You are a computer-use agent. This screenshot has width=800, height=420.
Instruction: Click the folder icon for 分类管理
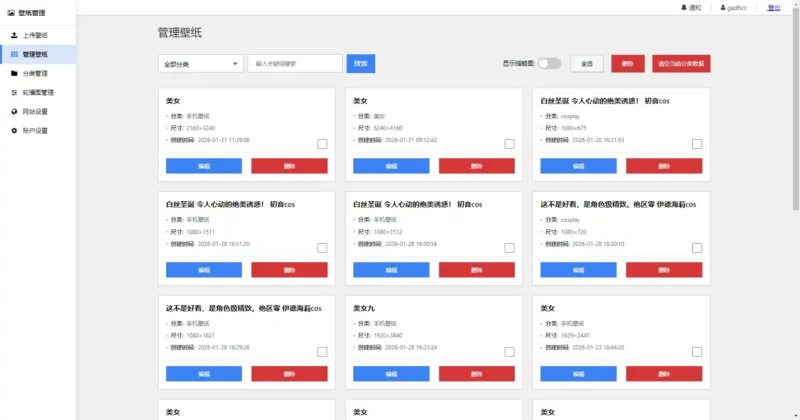[13, 73]
